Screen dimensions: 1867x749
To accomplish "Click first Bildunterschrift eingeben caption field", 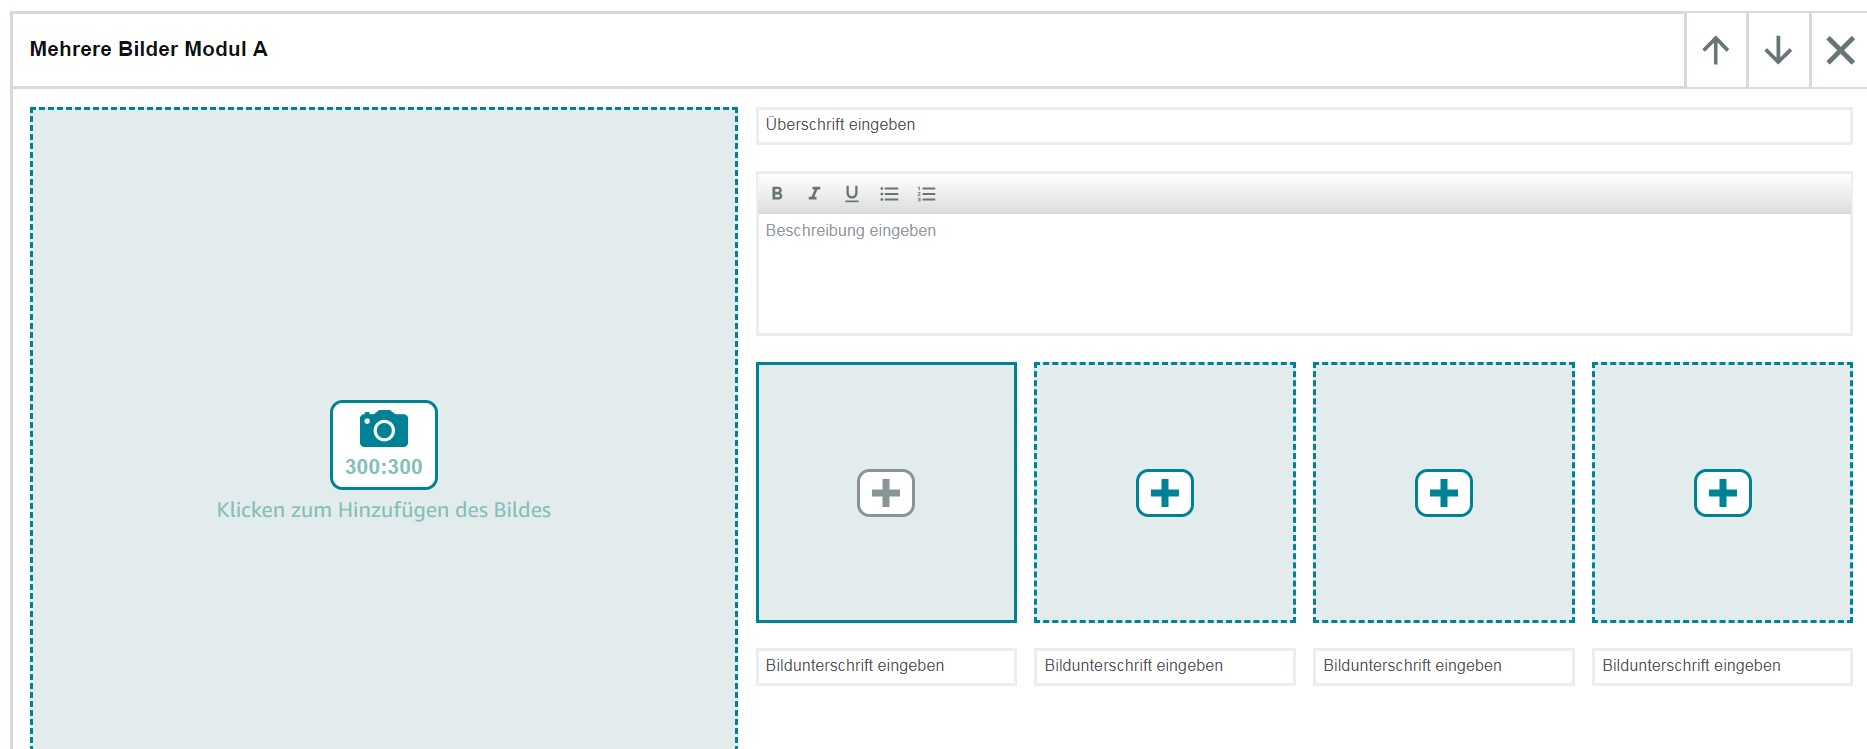I will 886,666.
